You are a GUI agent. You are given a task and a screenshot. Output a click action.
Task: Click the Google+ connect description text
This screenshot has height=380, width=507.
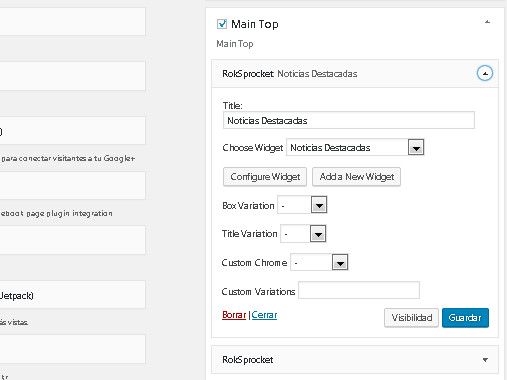67,158
